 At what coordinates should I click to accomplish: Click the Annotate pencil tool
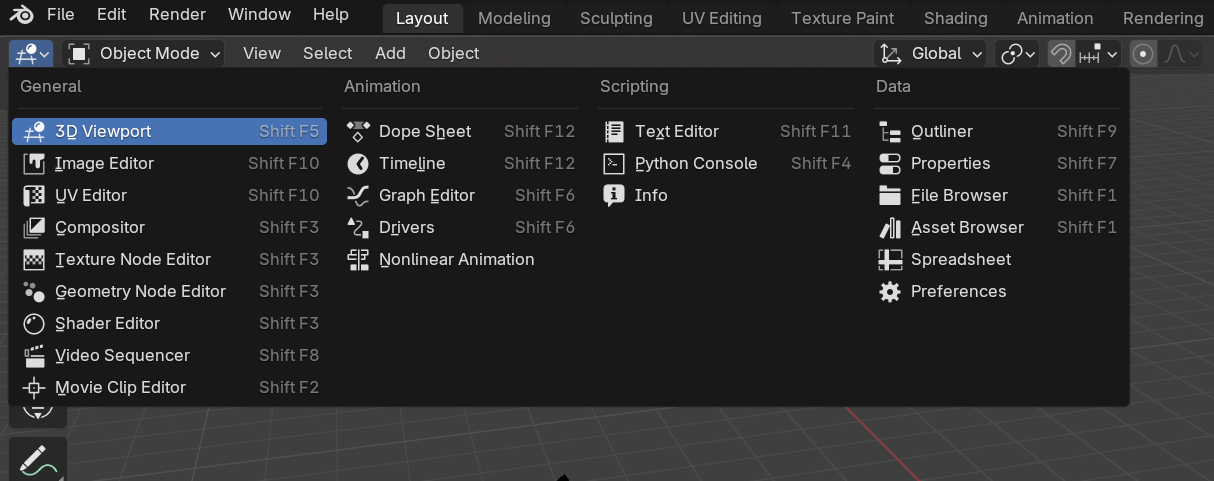click(x=38, y=460)
